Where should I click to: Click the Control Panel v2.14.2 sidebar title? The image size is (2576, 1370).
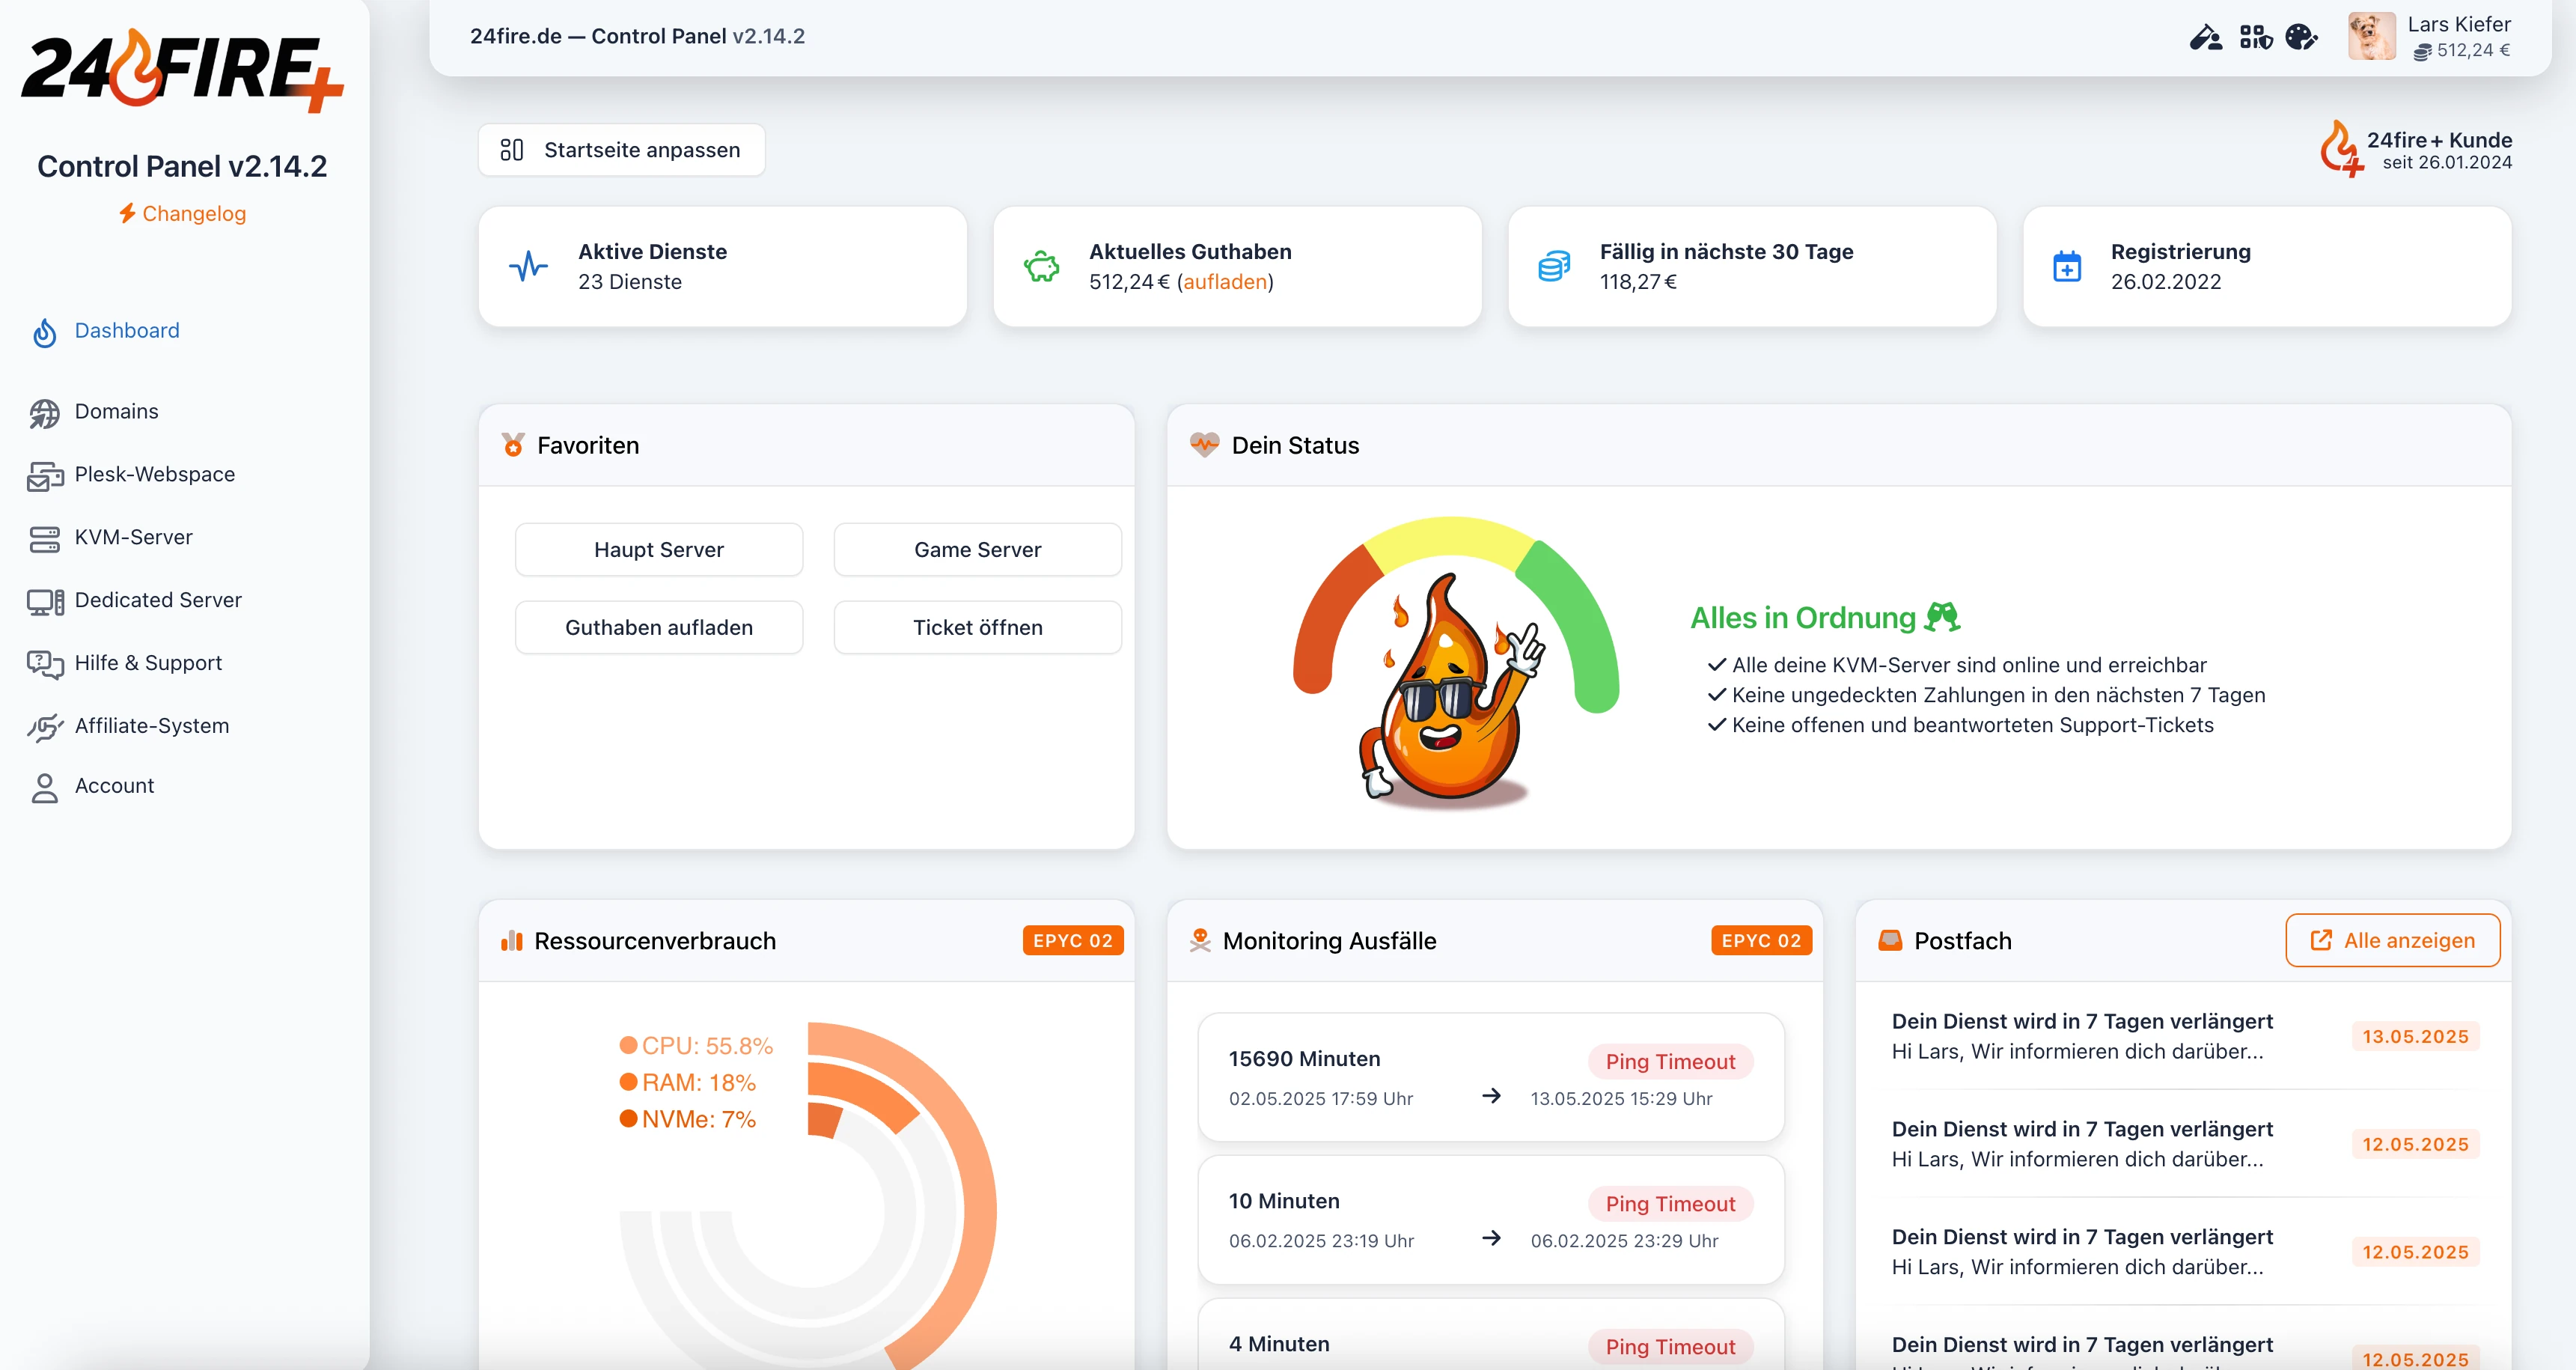182,166
